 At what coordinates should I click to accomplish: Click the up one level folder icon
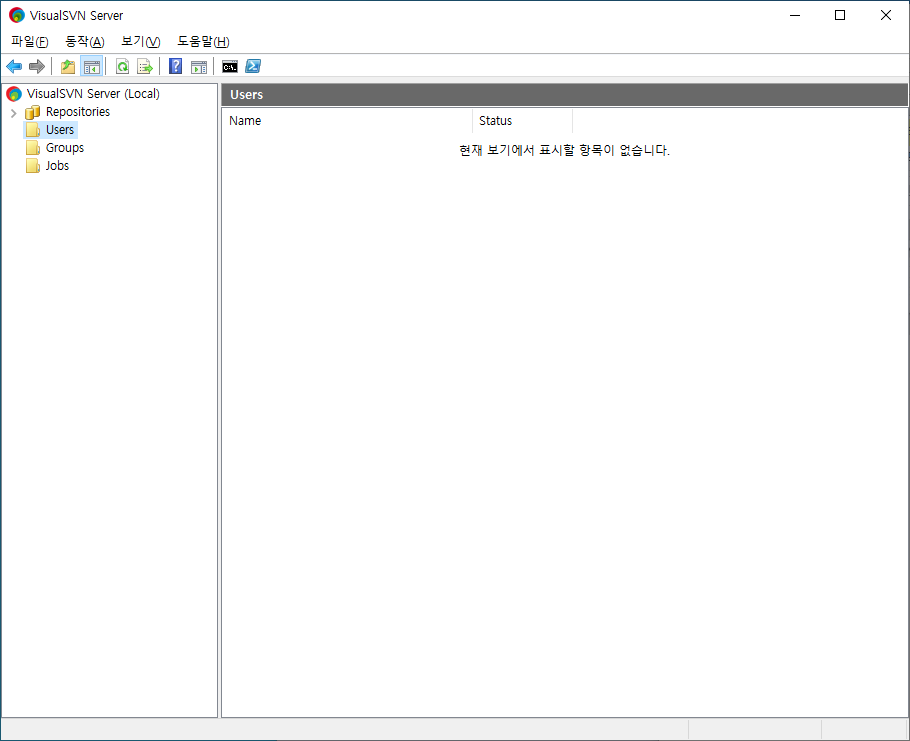68,67
